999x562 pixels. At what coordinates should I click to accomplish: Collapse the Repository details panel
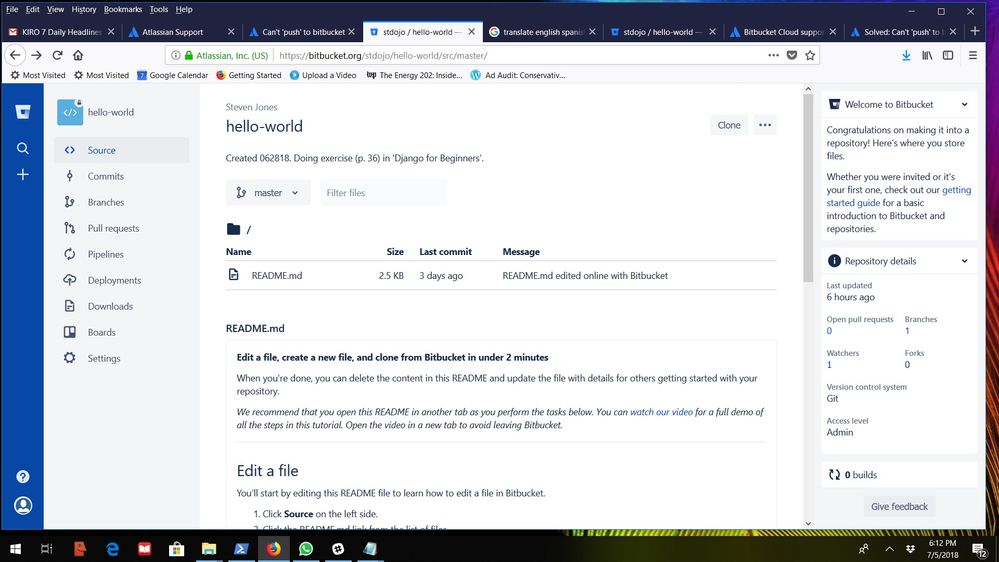point(964,261)
